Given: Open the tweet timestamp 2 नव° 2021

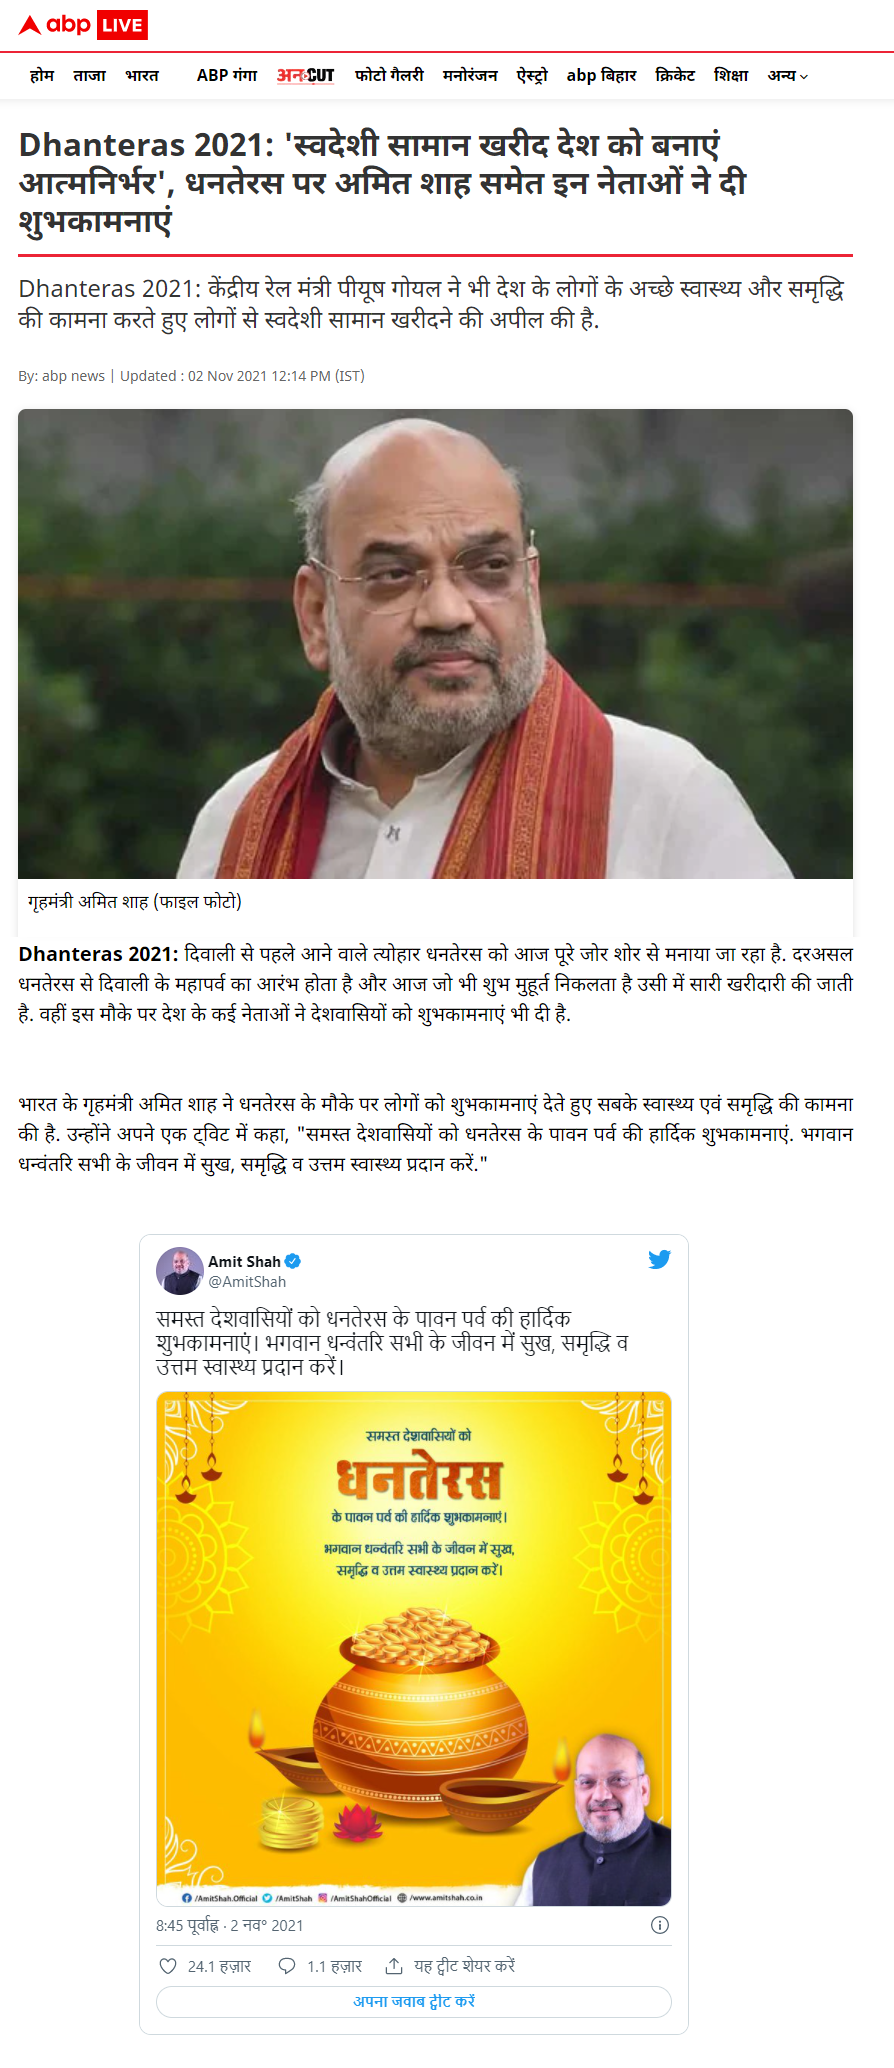Looking at the screenshot, I should pyautogui.click(x=267, y=1925).
